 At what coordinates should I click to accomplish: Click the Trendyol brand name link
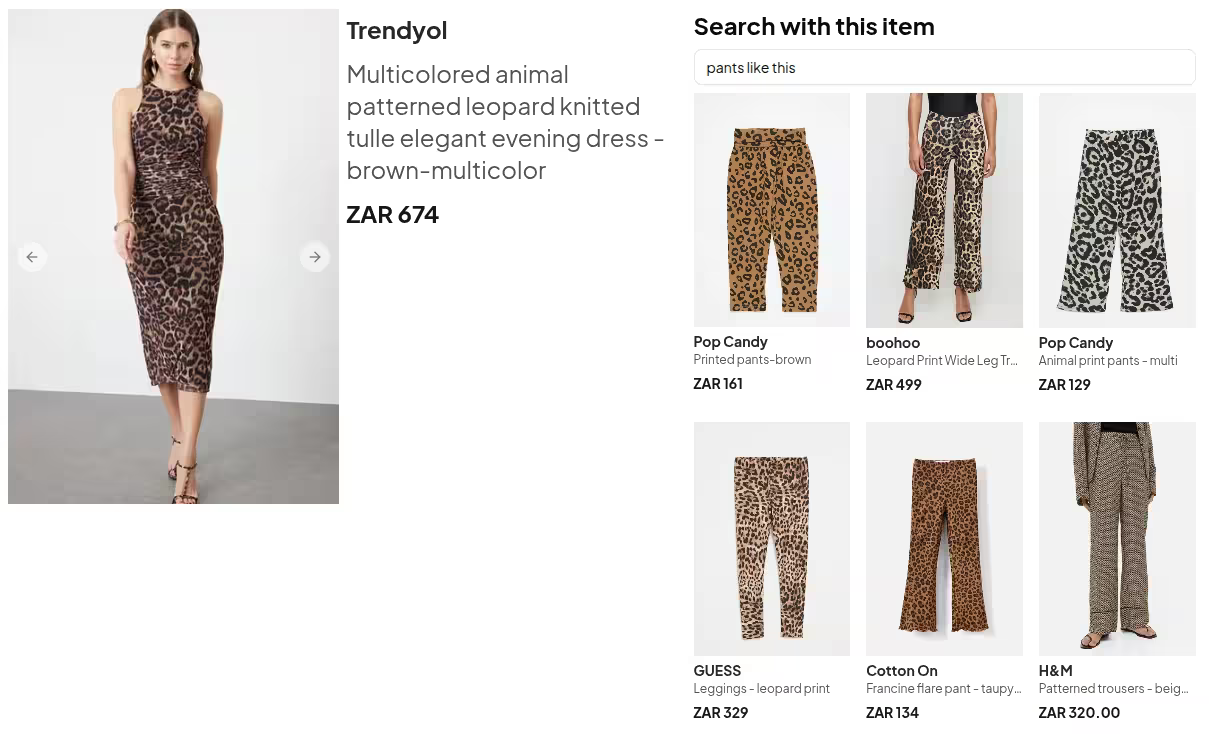397,30
